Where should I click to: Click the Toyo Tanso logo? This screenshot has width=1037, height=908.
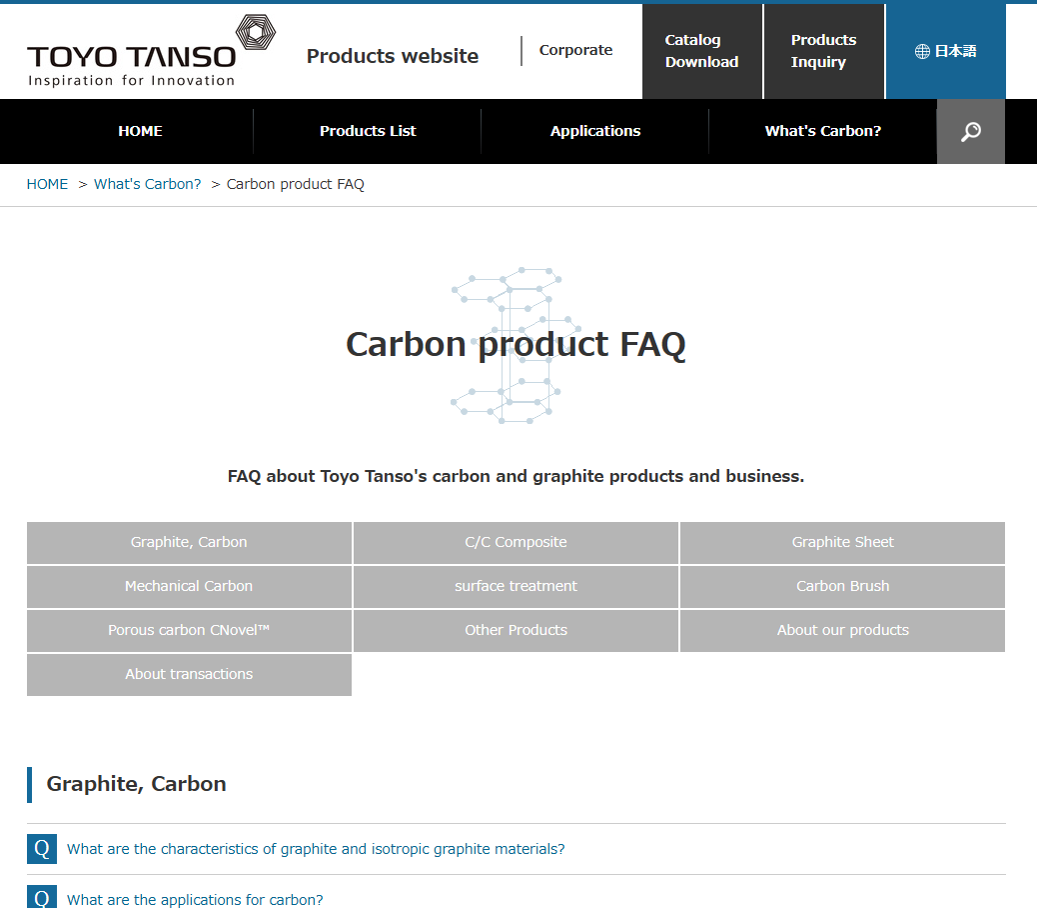(151, 51)
